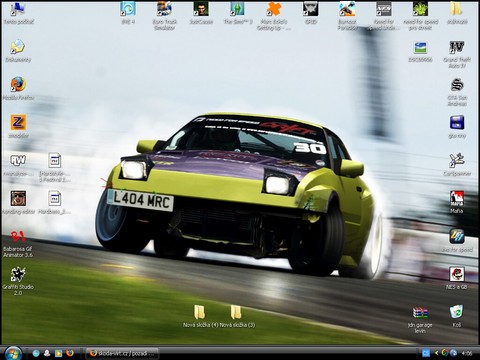Open the Koš recycle bin

[x=456, y=312]
